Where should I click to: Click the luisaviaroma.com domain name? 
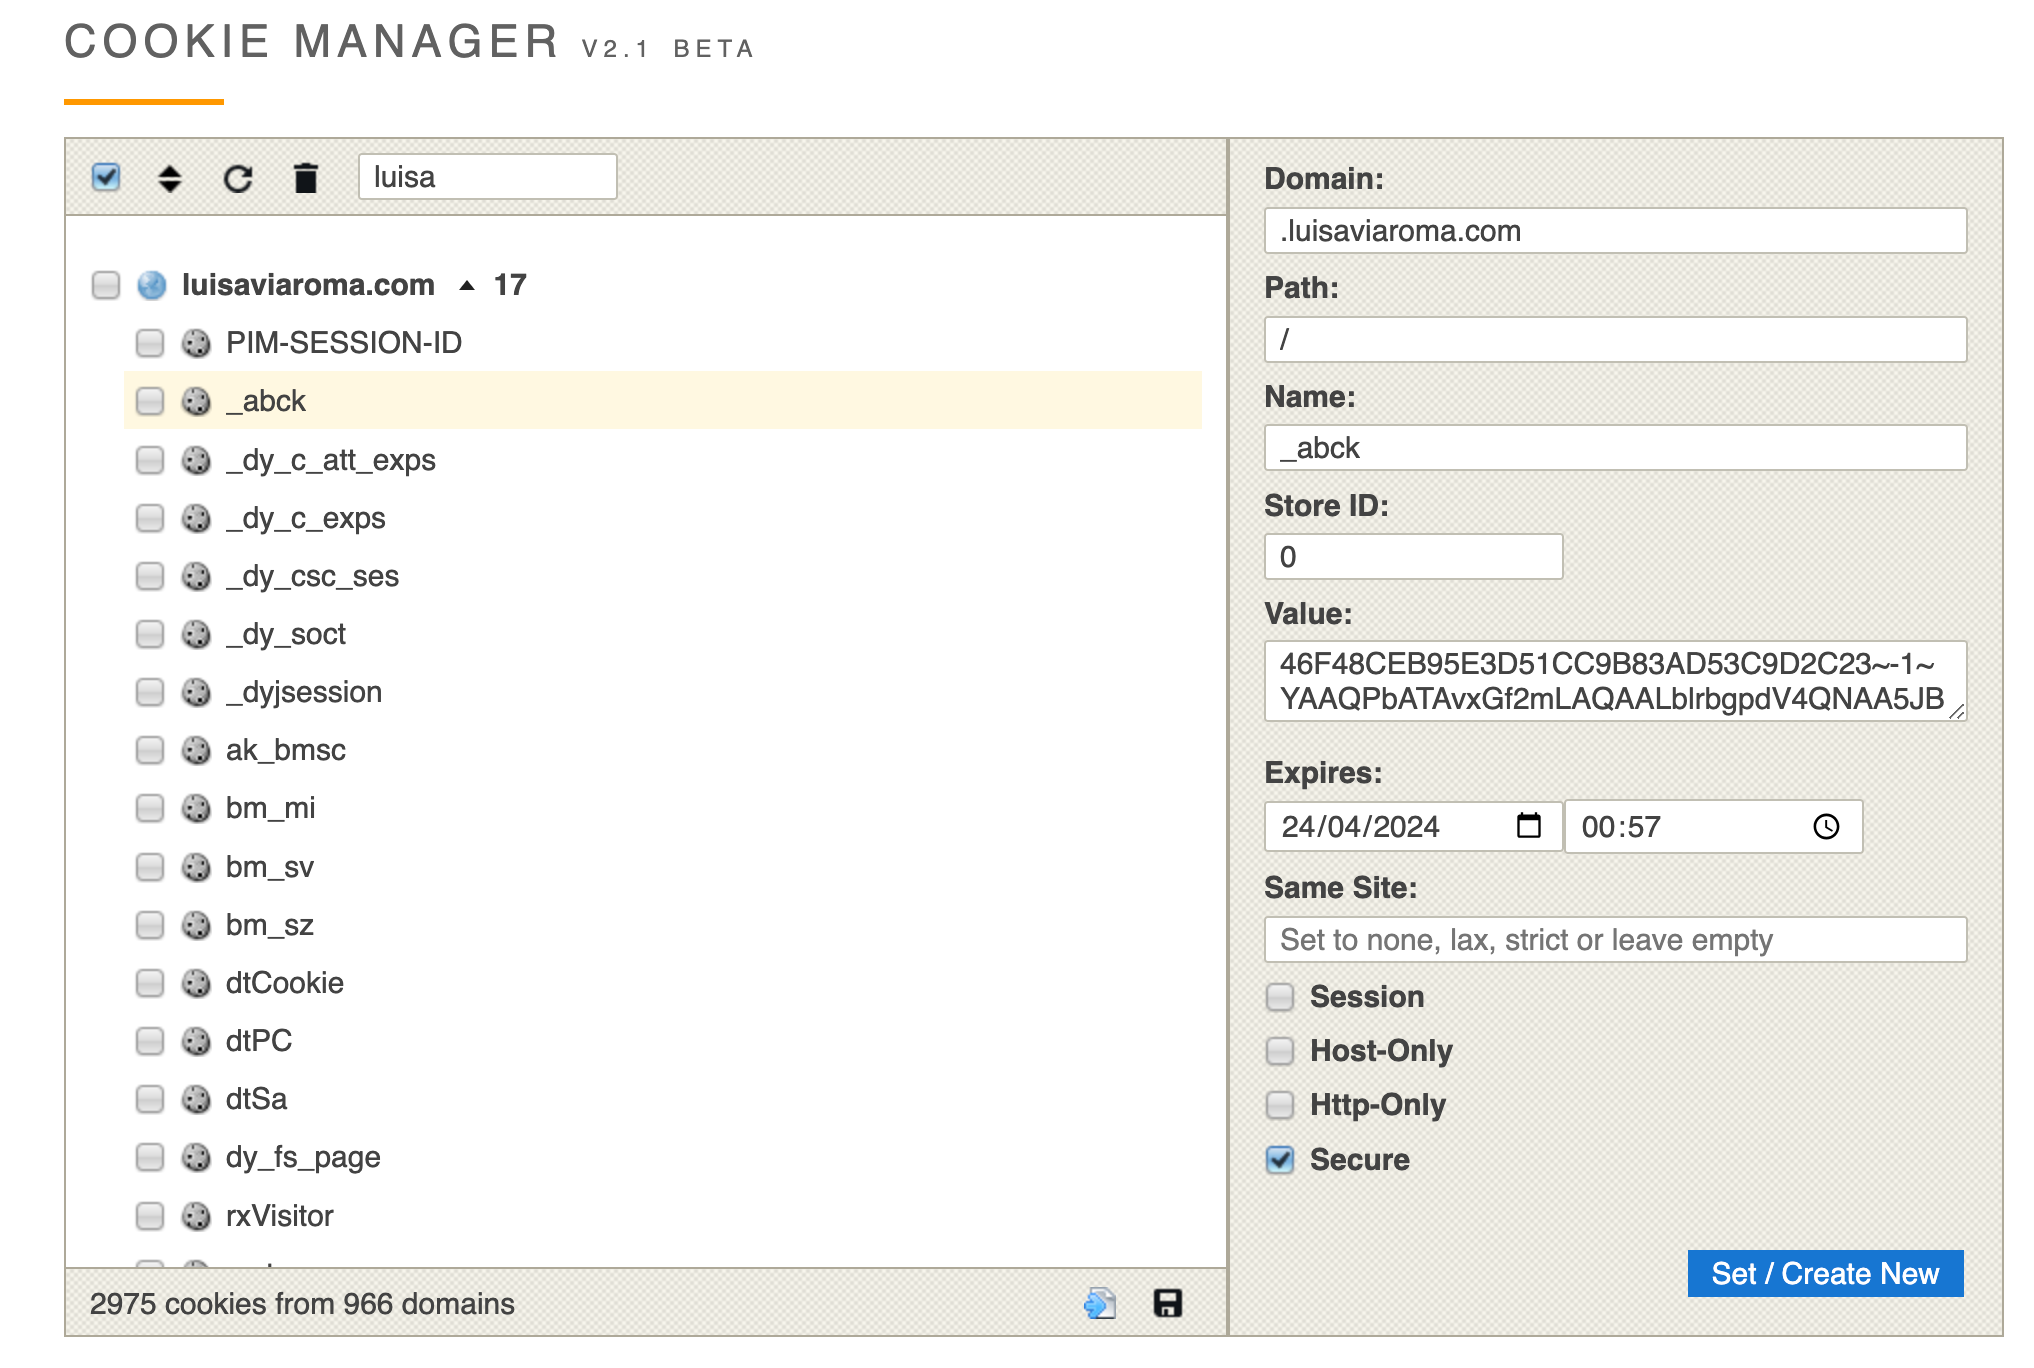[308, 285]
